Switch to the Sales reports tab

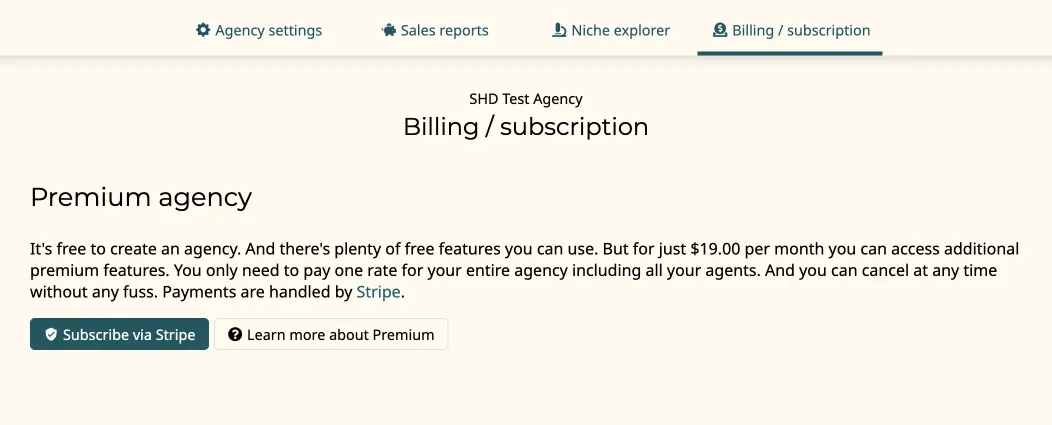(435, 30)
